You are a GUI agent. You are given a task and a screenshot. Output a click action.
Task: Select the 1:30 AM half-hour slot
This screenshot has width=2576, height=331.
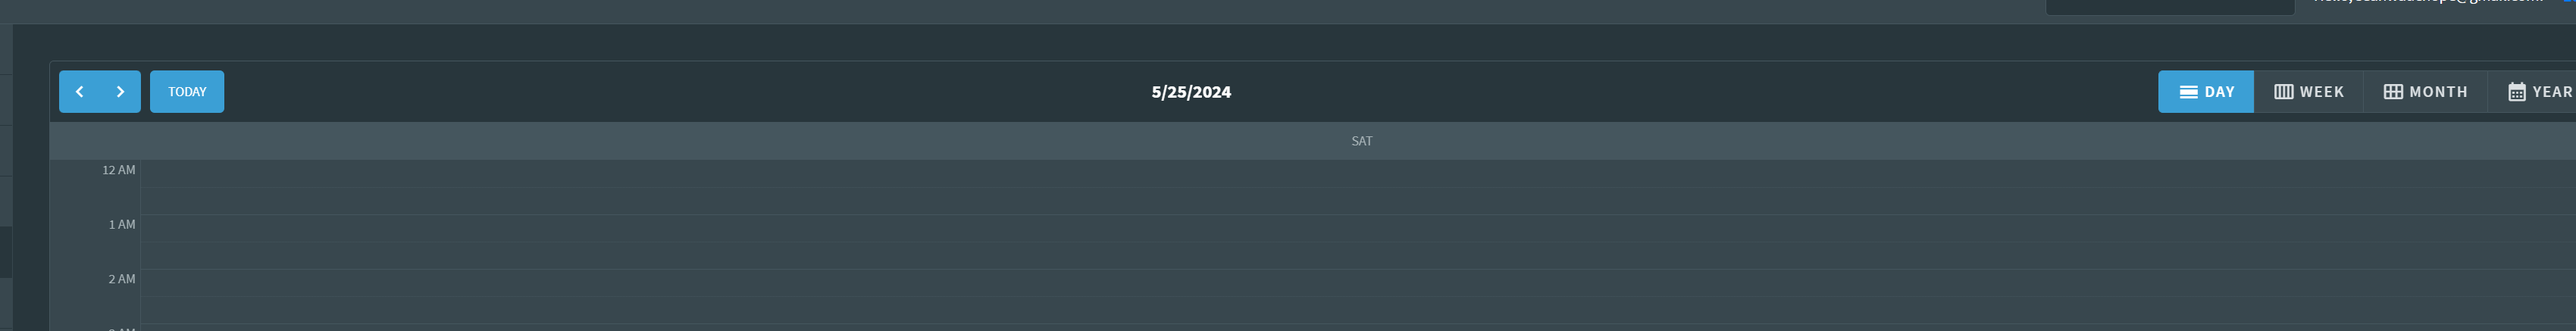coord(1358,256)
